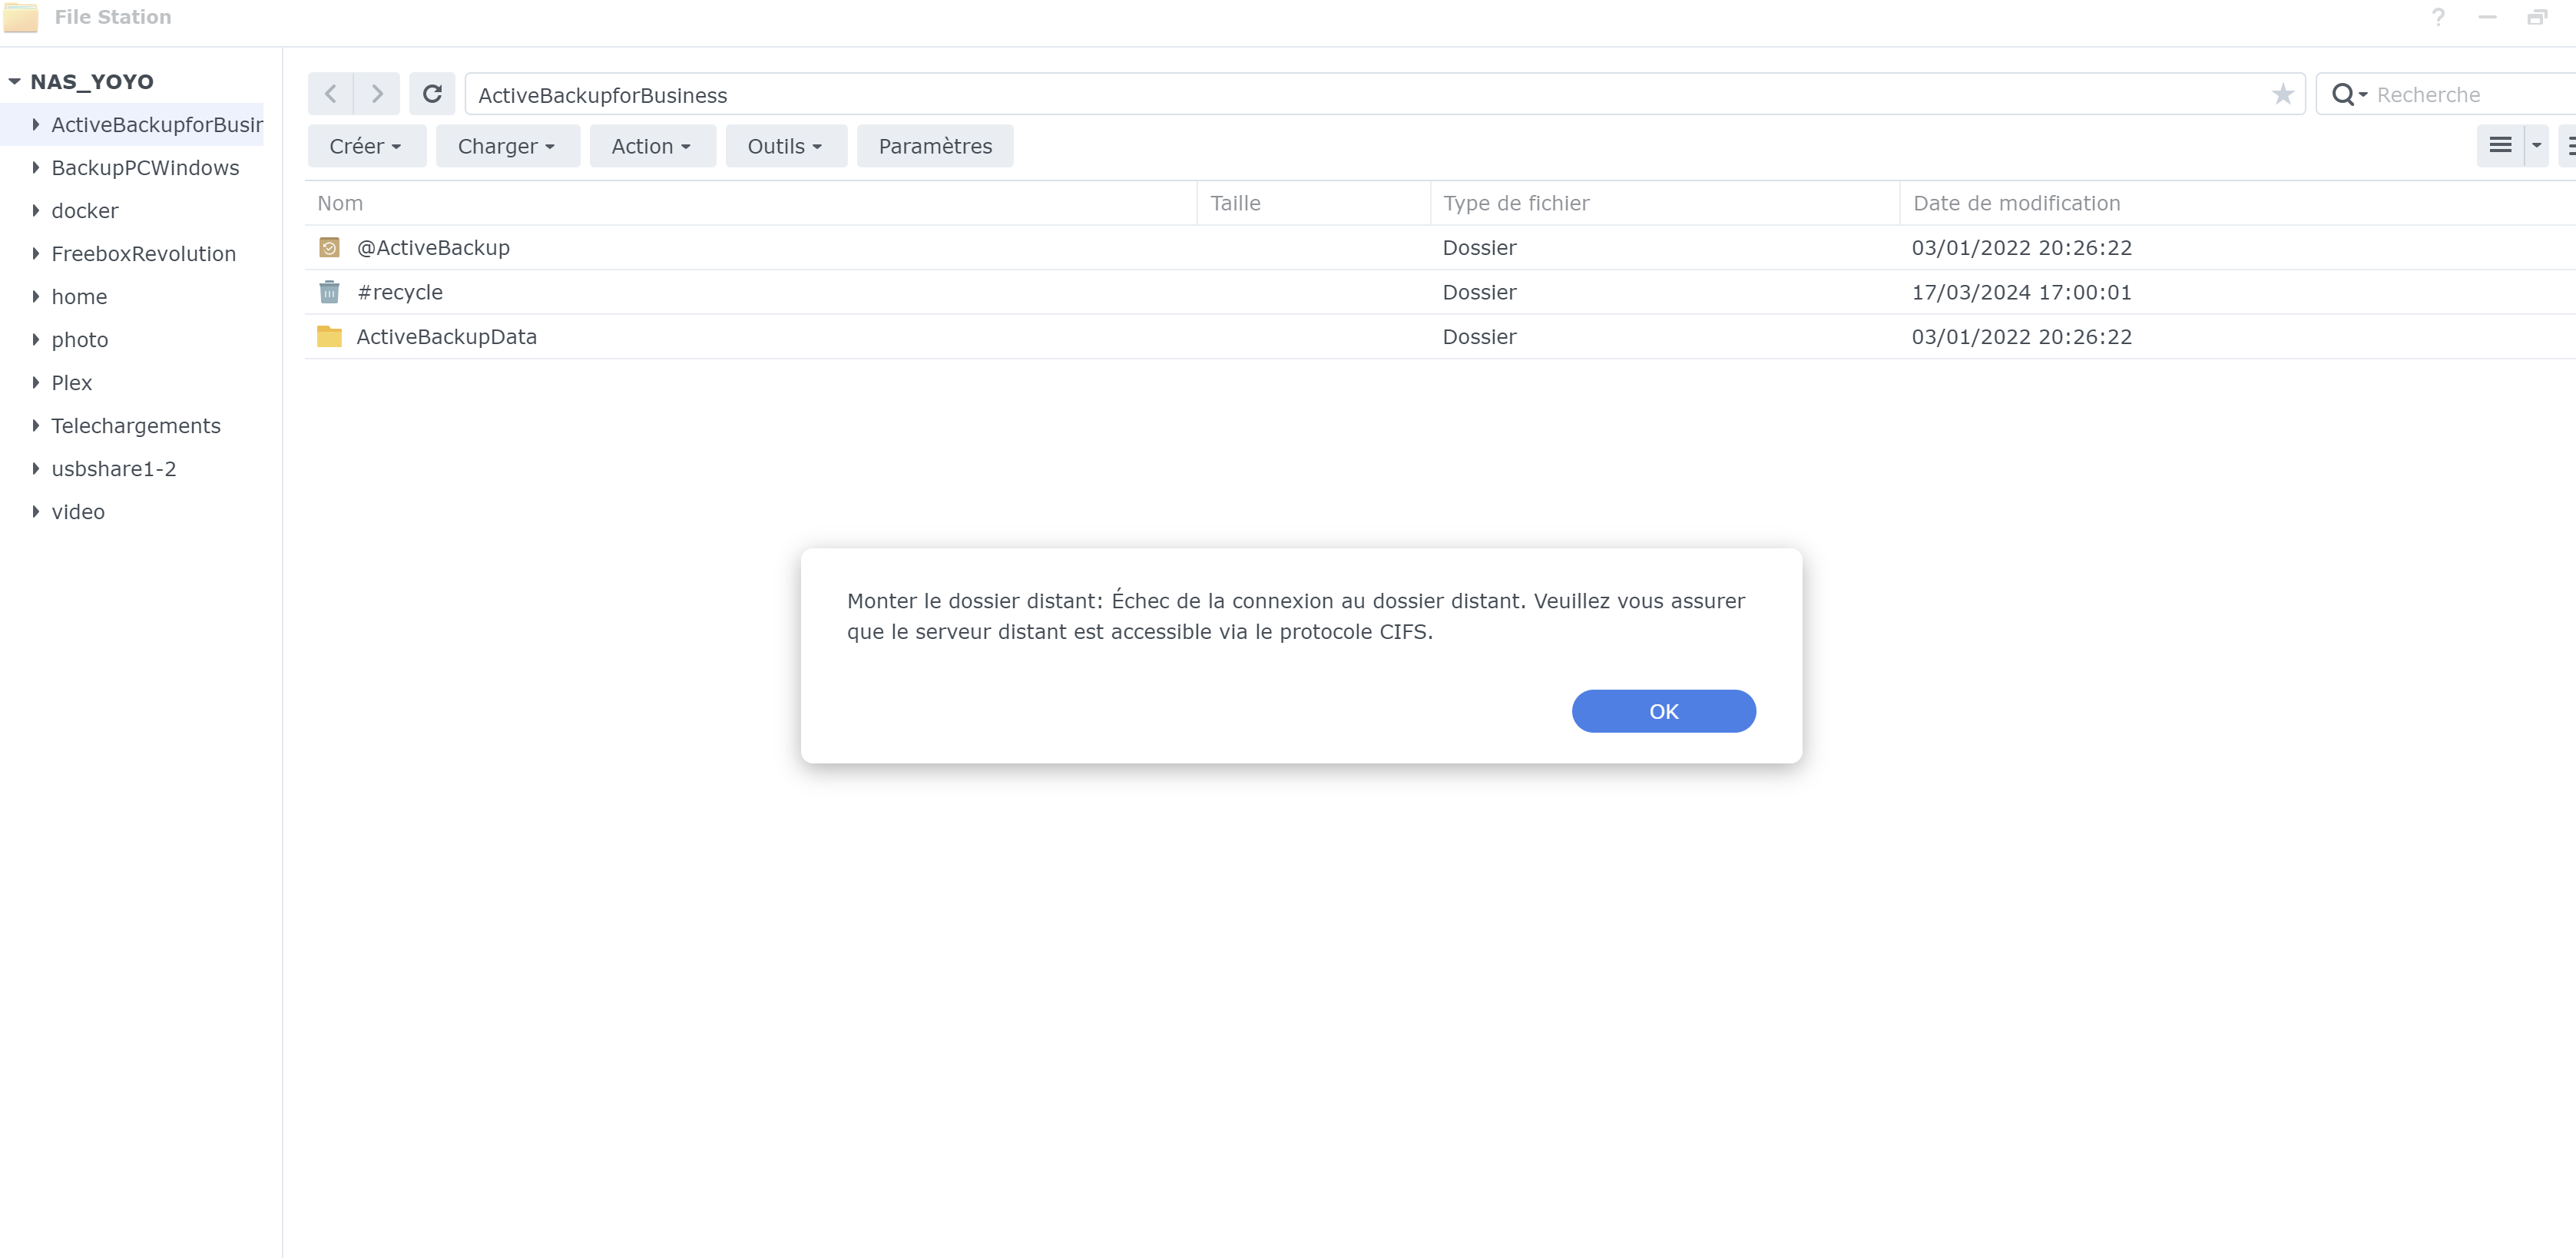The width and height of the screenshot is (2576, 1258).
Task: Select home shared folder in sidebar
Action: coord(79,296)
